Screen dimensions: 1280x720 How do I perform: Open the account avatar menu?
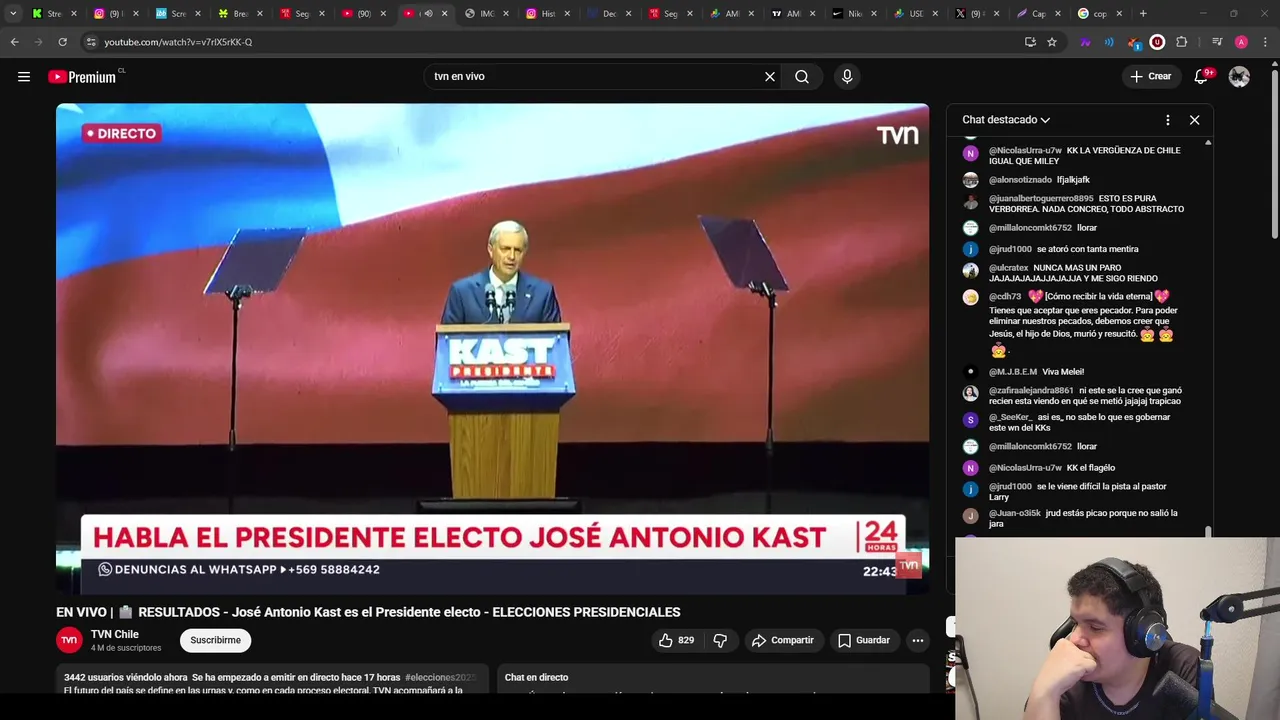pyautogui.click(x=1239, y=77)
